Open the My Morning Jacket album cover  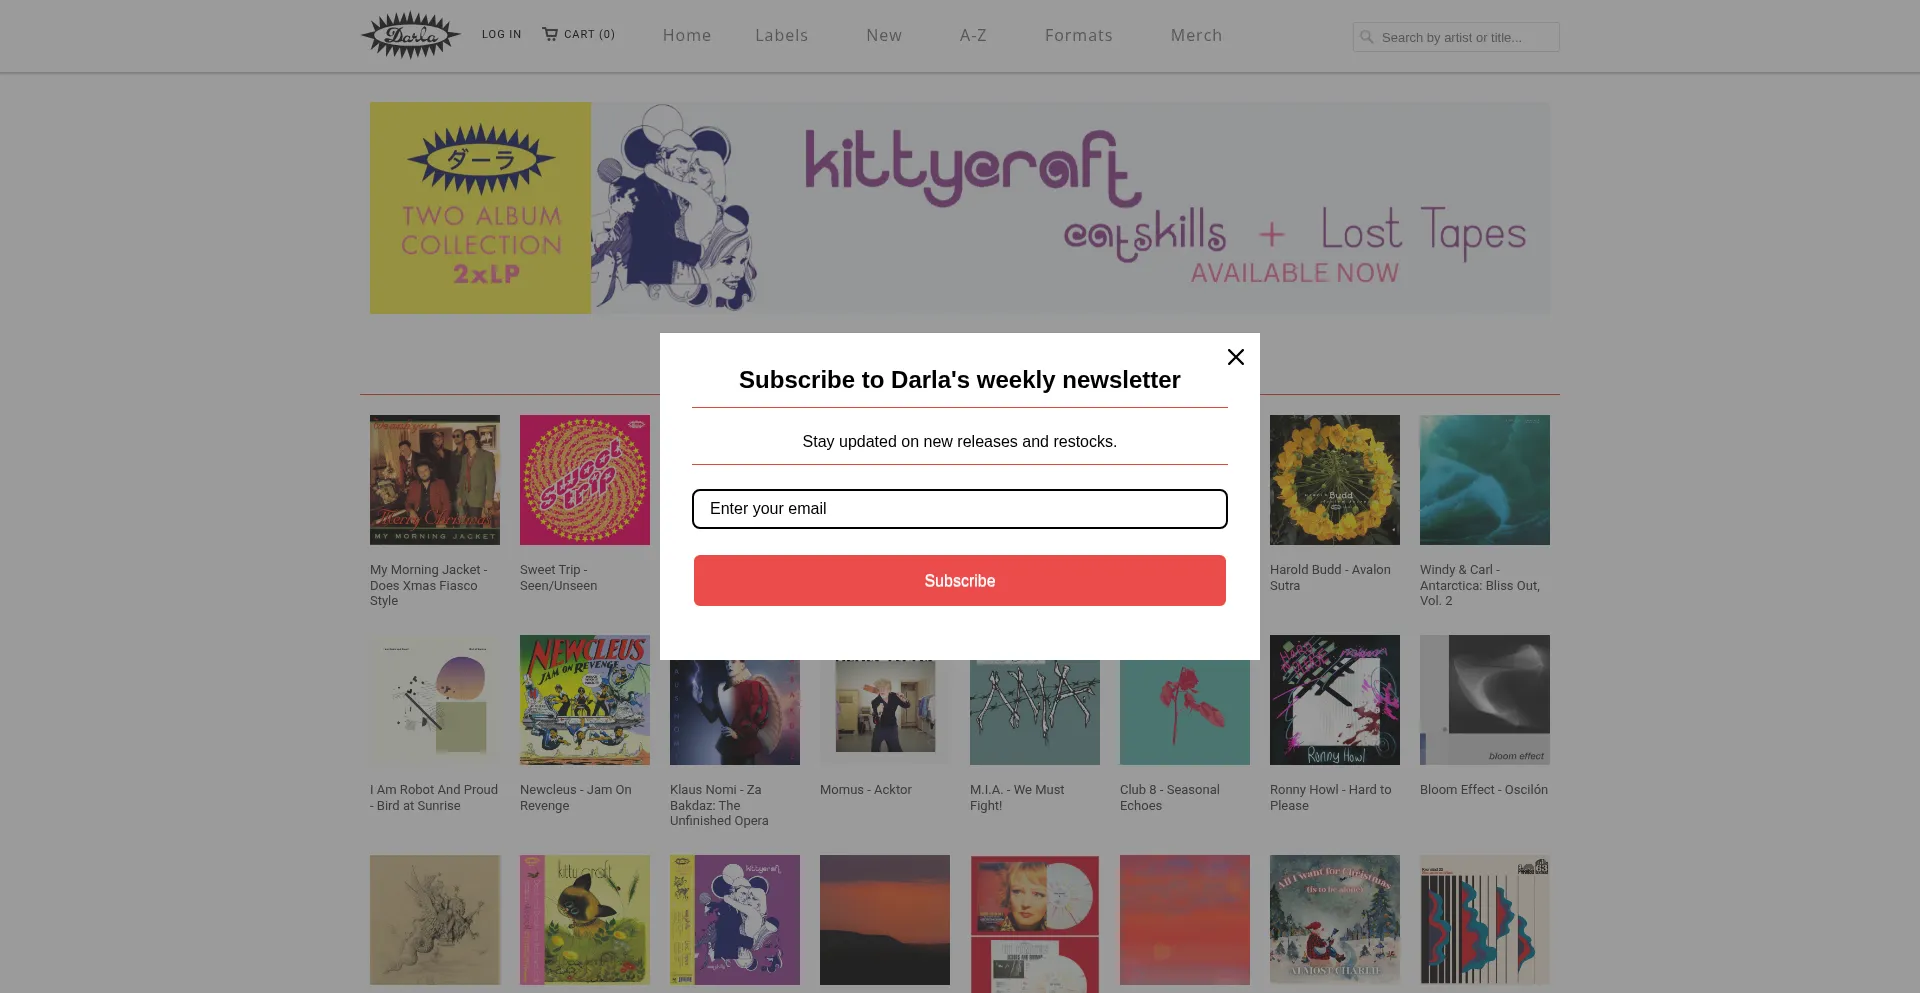click(x=435, y=480)
